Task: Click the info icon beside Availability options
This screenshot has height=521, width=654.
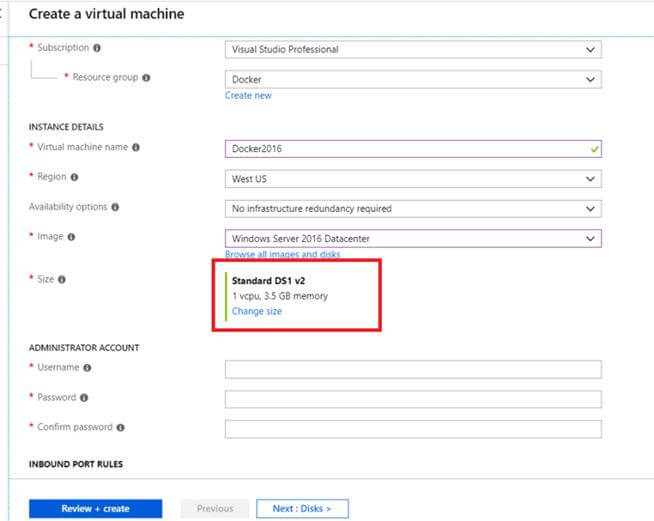Action: coord(115,207)
